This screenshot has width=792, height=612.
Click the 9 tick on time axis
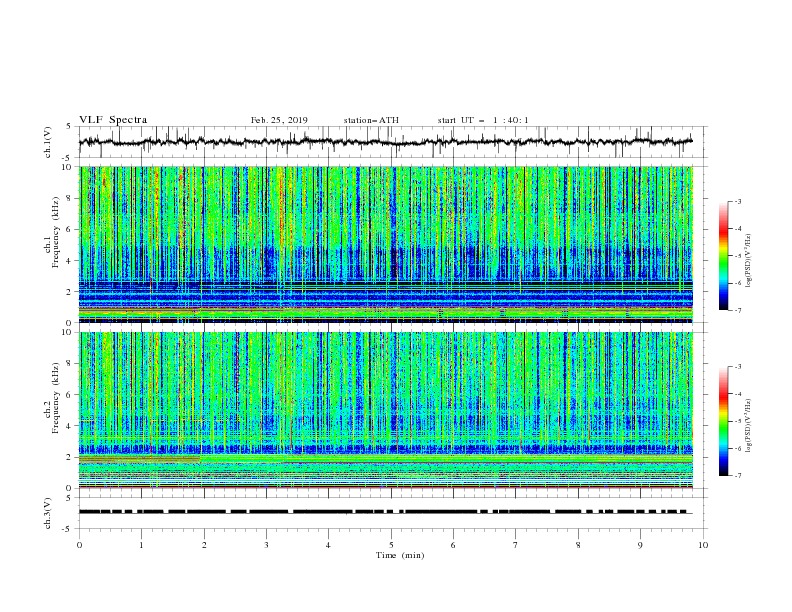(x=640, y=545)
